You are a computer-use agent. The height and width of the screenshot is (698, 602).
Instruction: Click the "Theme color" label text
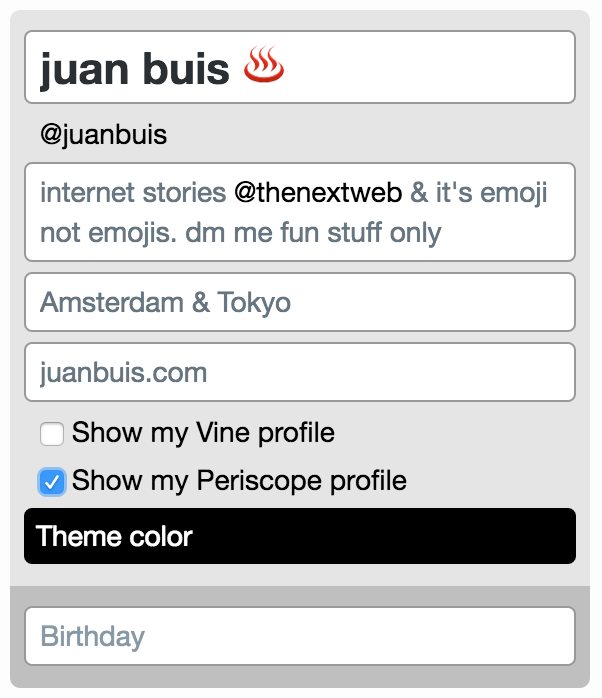coord(114,536)
